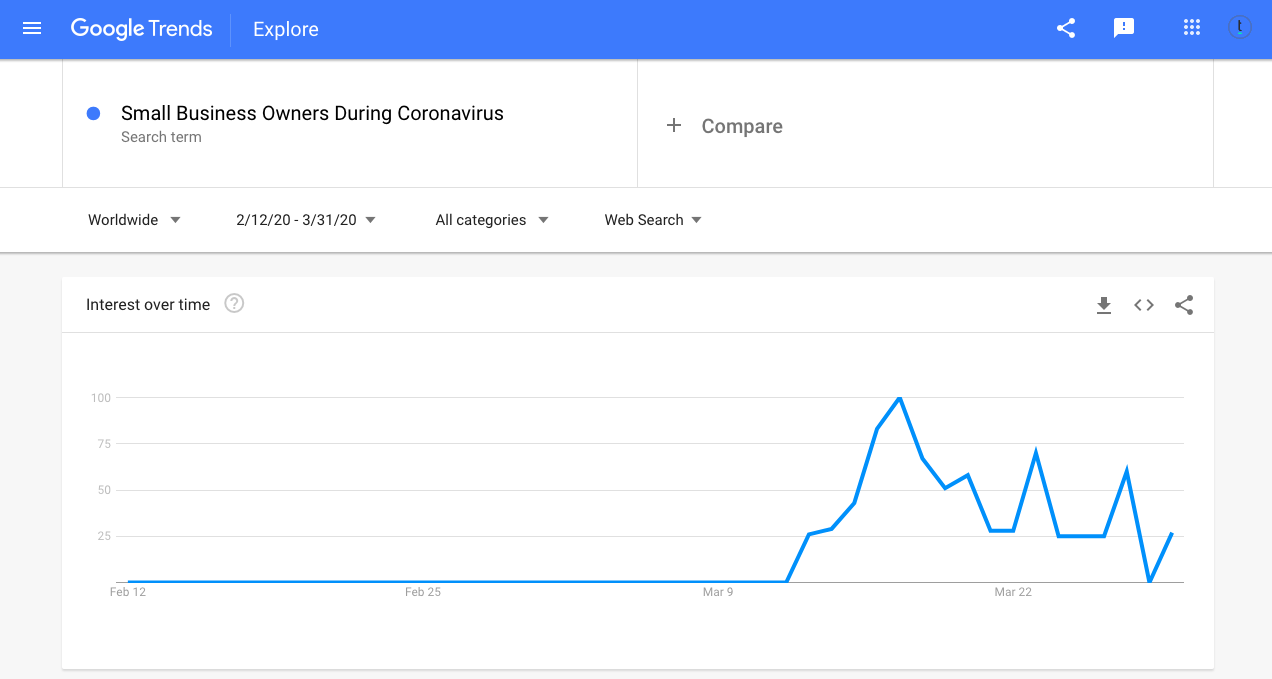Open the navigation hamburger menu
Viewport: 1272px width, 679px height.
tap(31, 28)
